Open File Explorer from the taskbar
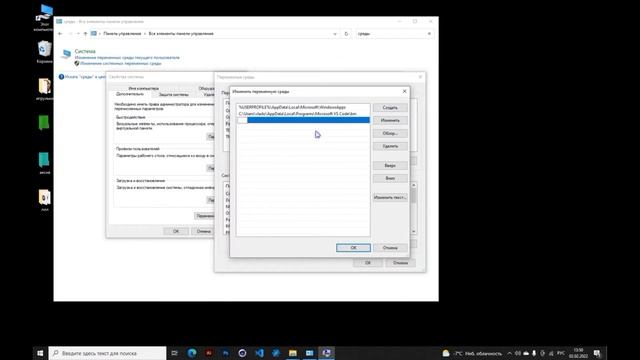This screenshot has height=360, width=640. click(x=293, y=353)
